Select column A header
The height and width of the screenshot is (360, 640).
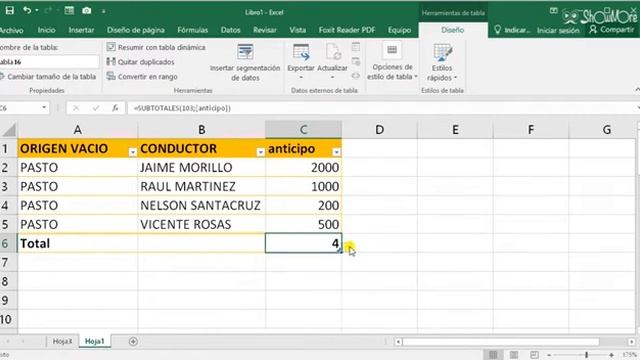click(78, 130)
